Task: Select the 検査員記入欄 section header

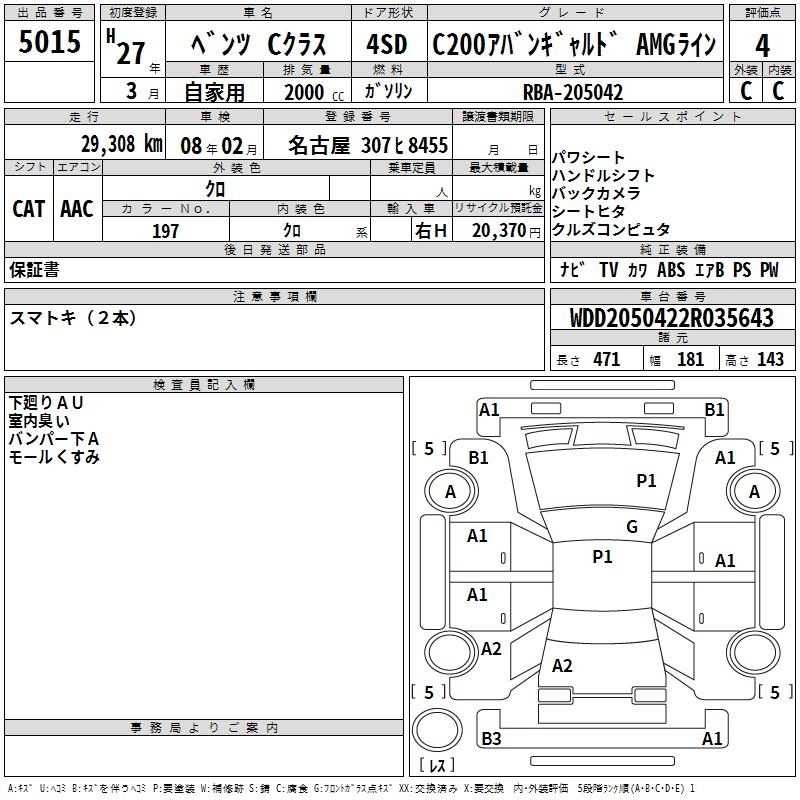Action: tap(204, 385)
